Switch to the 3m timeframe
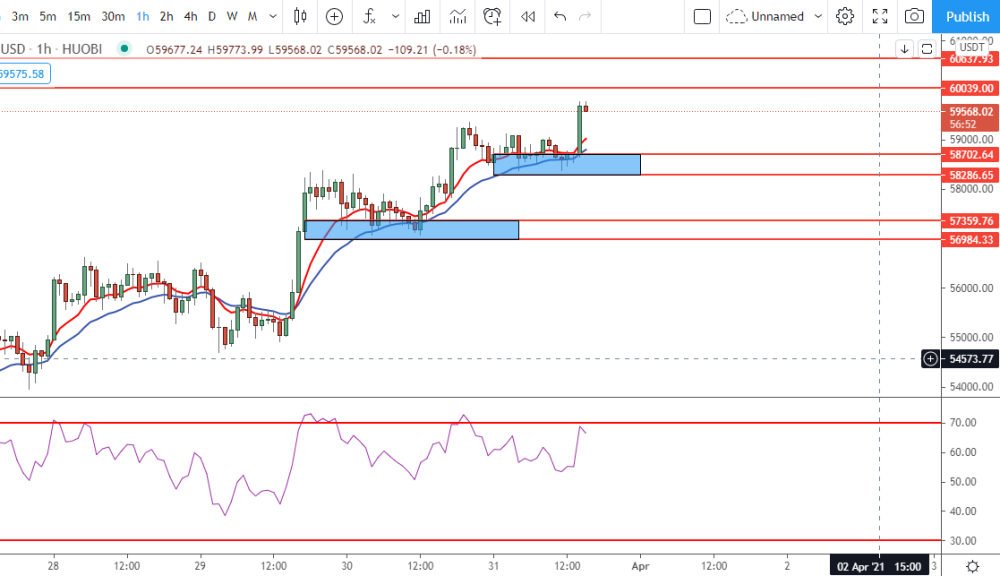Viewport: 1000px width, 576px height. tap(20, 17)
